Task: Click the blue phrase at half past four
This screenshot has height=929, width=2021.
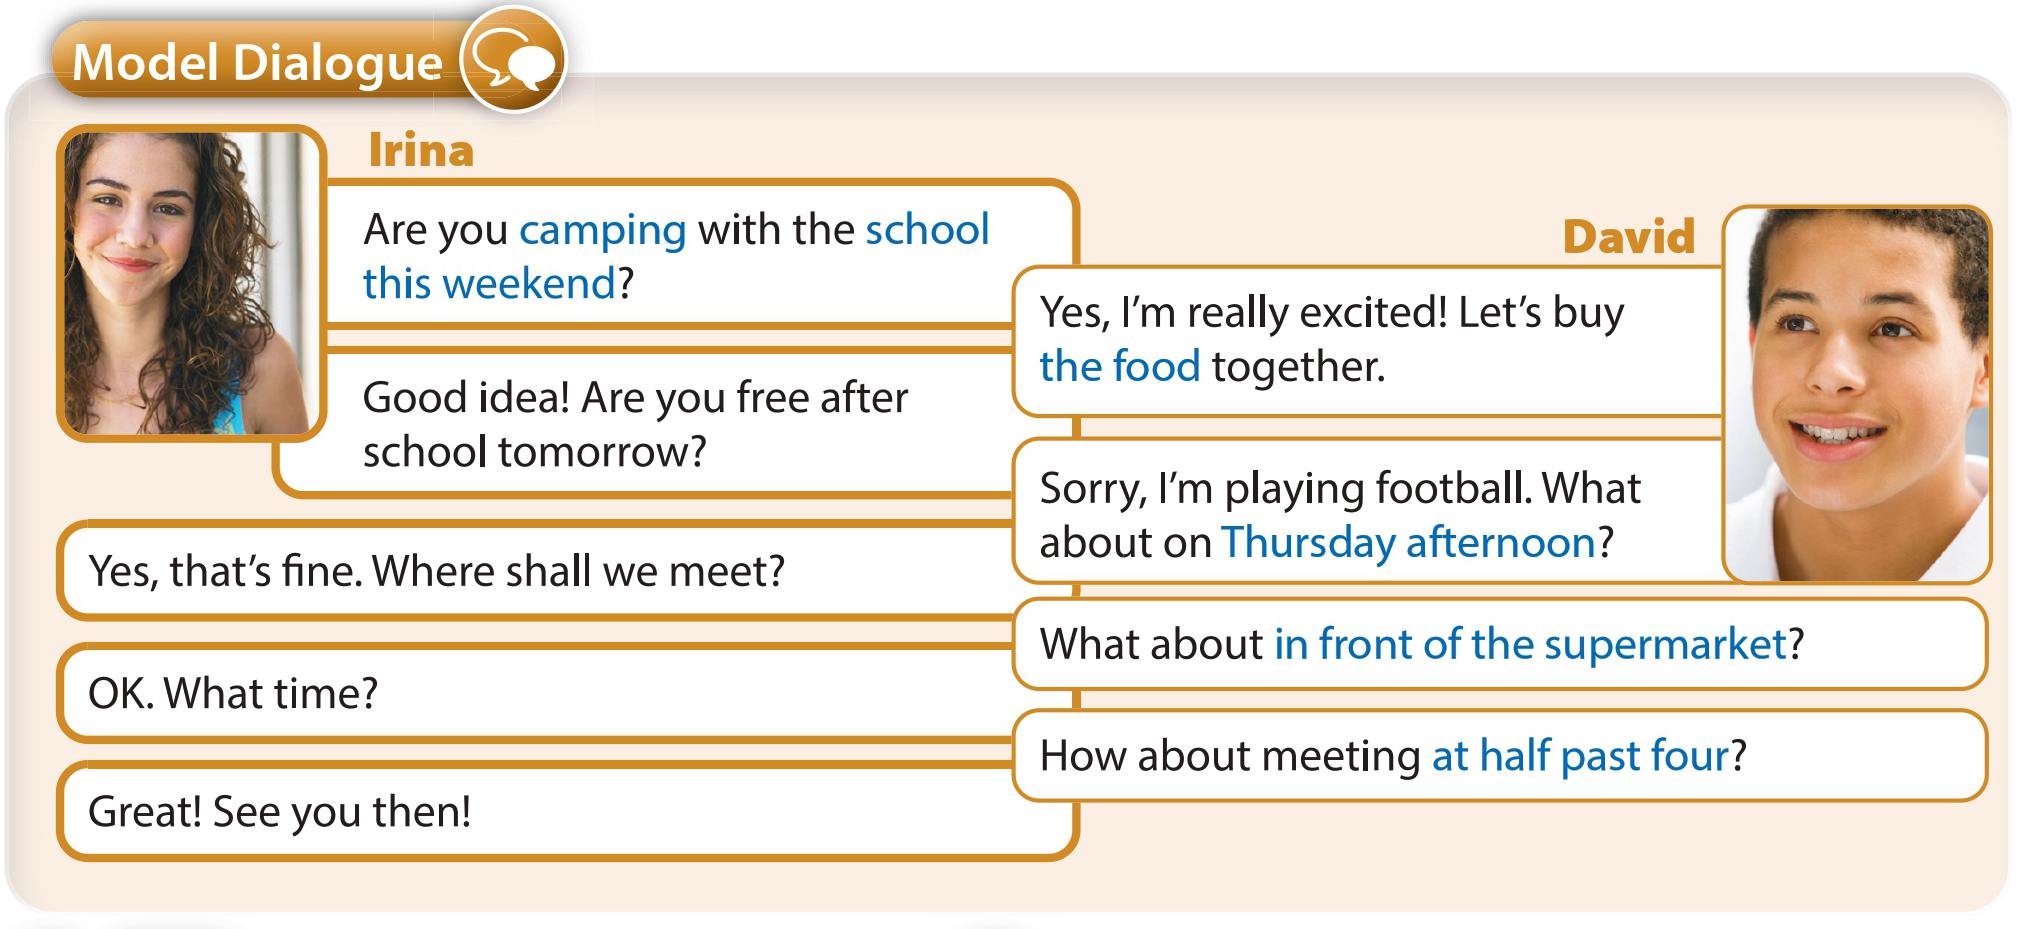Action: [1580, 756]
